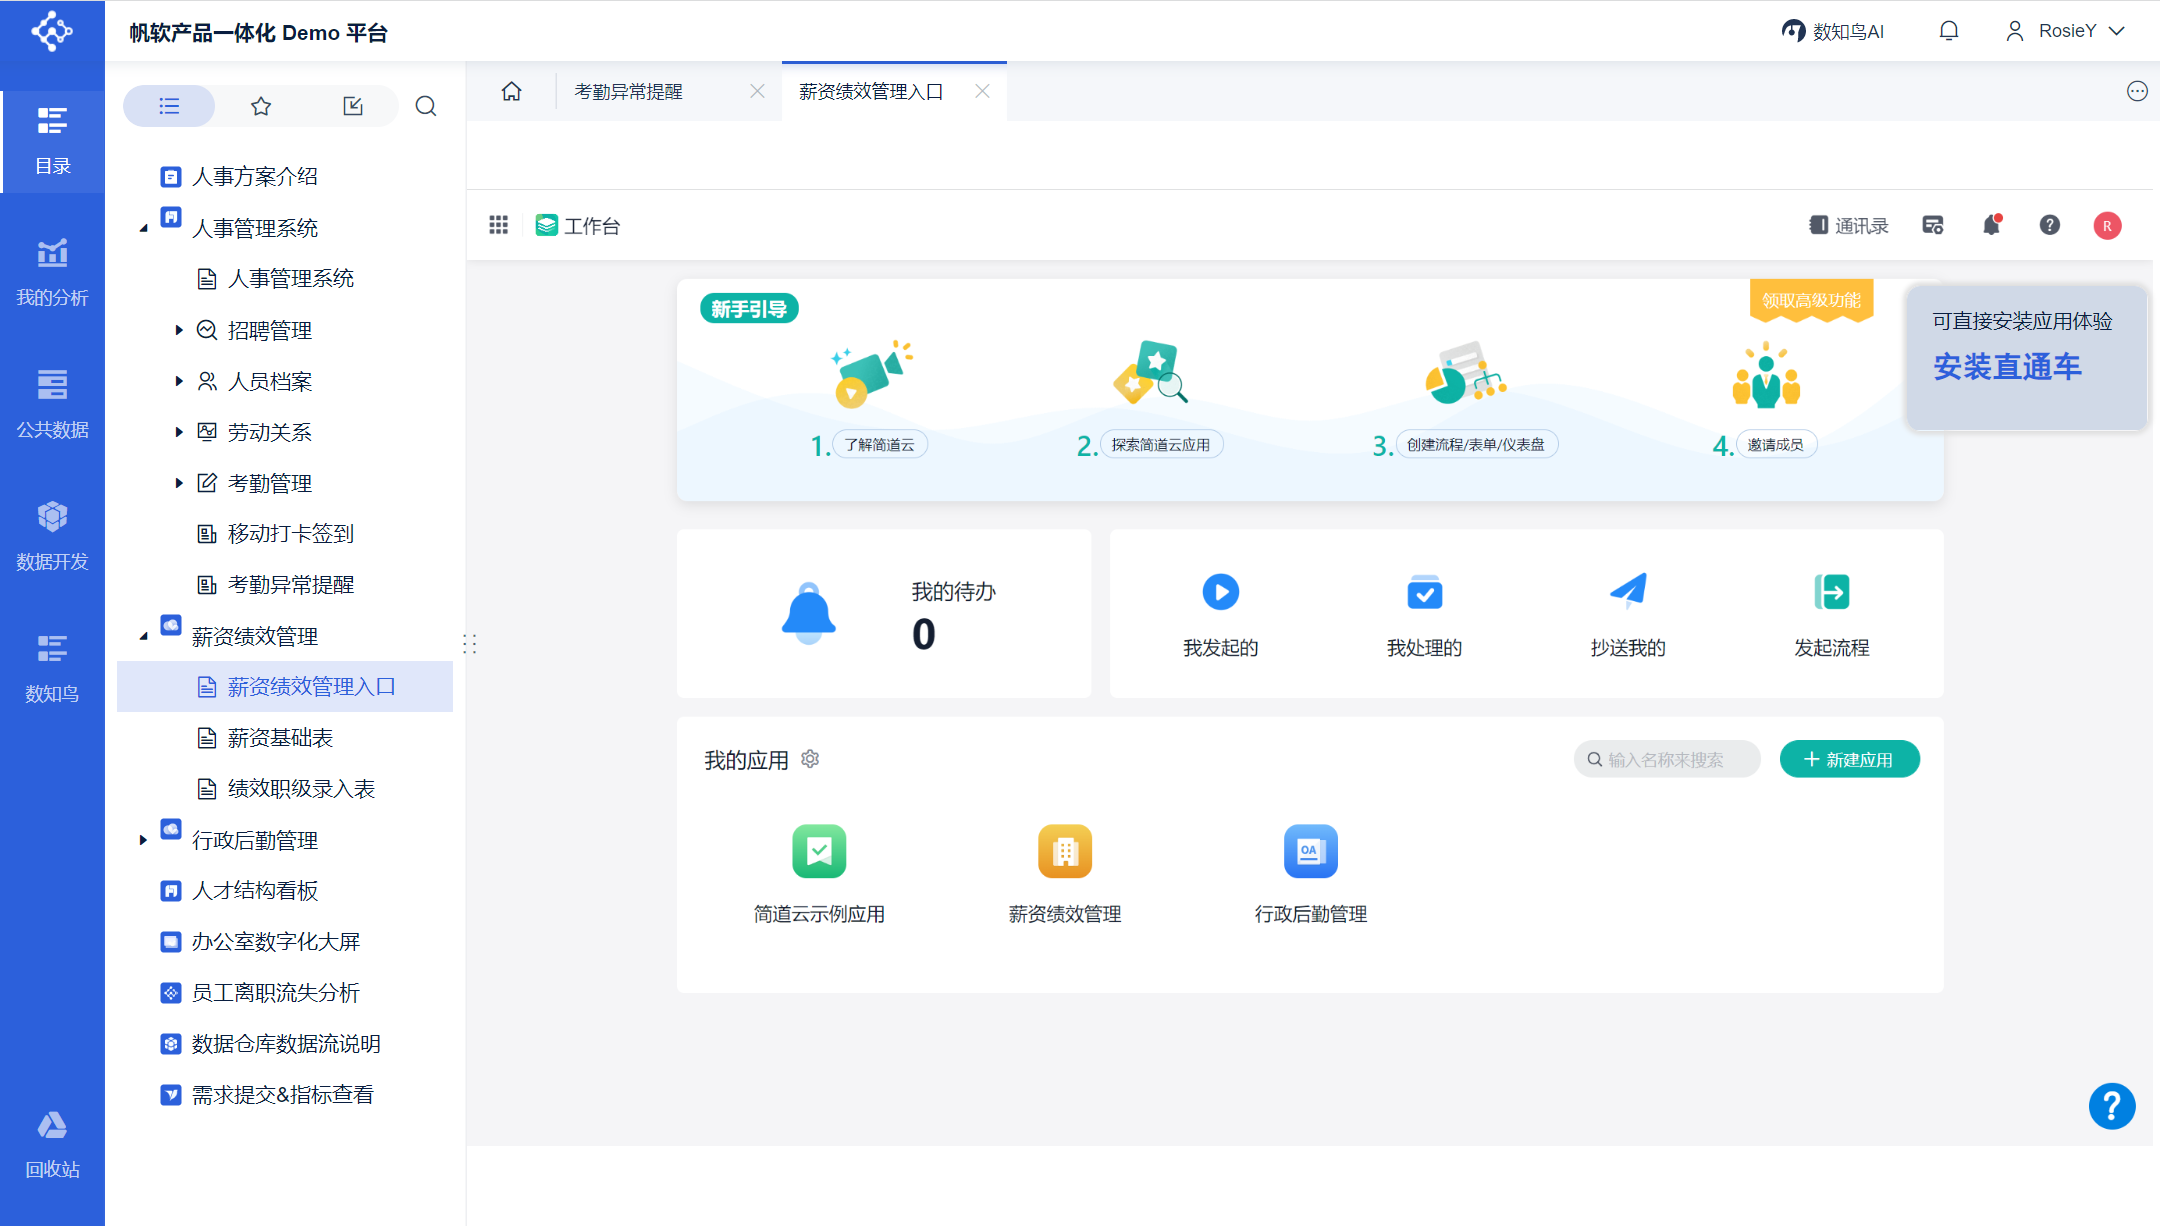
Task: Switch to the favorites star view
Action: point(261,106)
